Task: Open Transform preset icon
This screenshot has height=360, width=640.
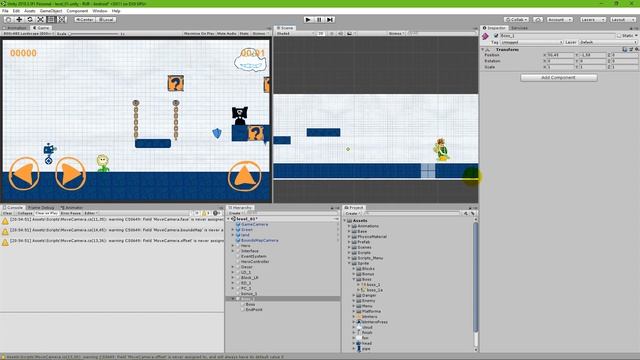Action: (631, 49)
